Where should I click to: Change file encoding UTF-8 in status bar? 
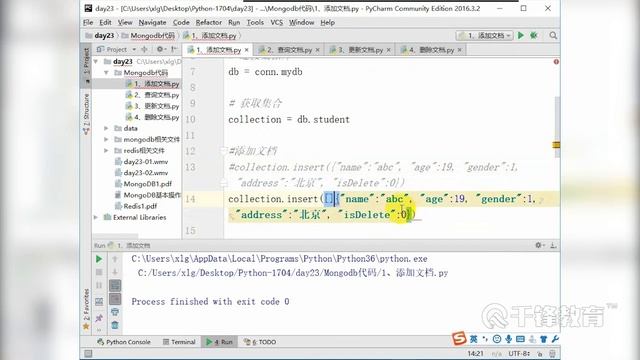519,353
